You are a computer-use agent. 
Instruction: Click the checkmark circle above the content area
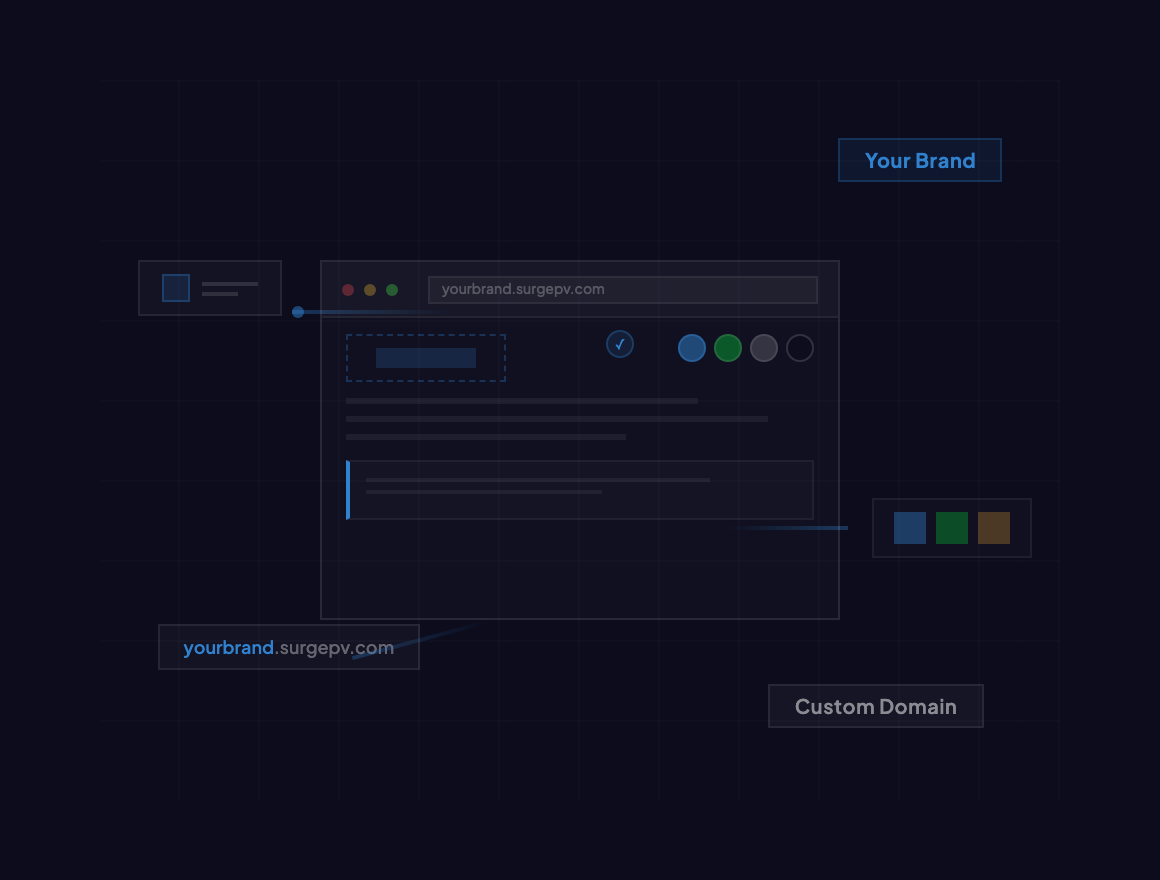620,344
